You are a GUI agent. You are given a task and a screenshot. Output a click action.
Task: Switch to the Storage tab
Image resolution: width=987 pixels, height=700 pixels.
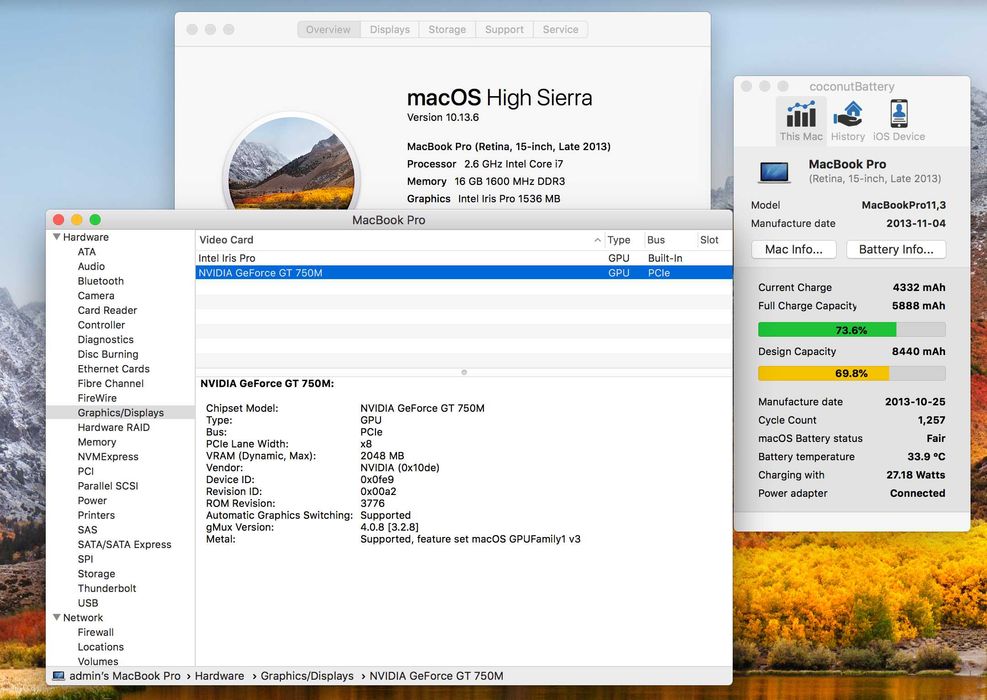(x=447, y=30)
